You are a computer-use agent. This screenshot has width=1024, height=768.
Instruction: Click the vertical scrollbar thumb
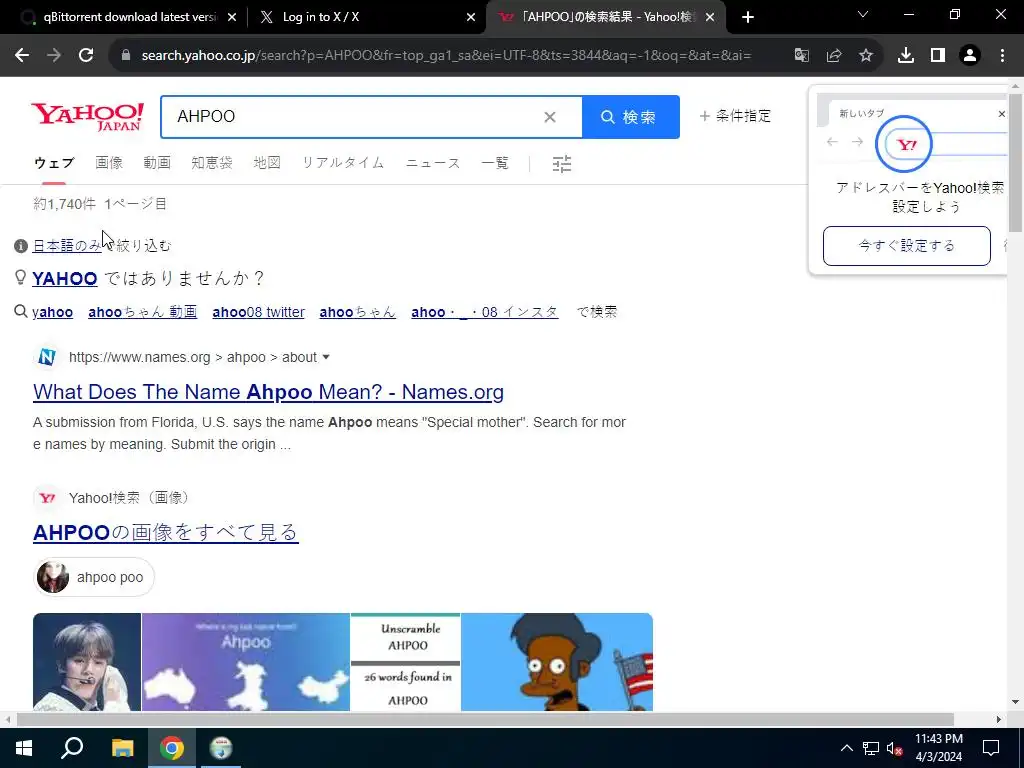click(x=1015, y=163)
